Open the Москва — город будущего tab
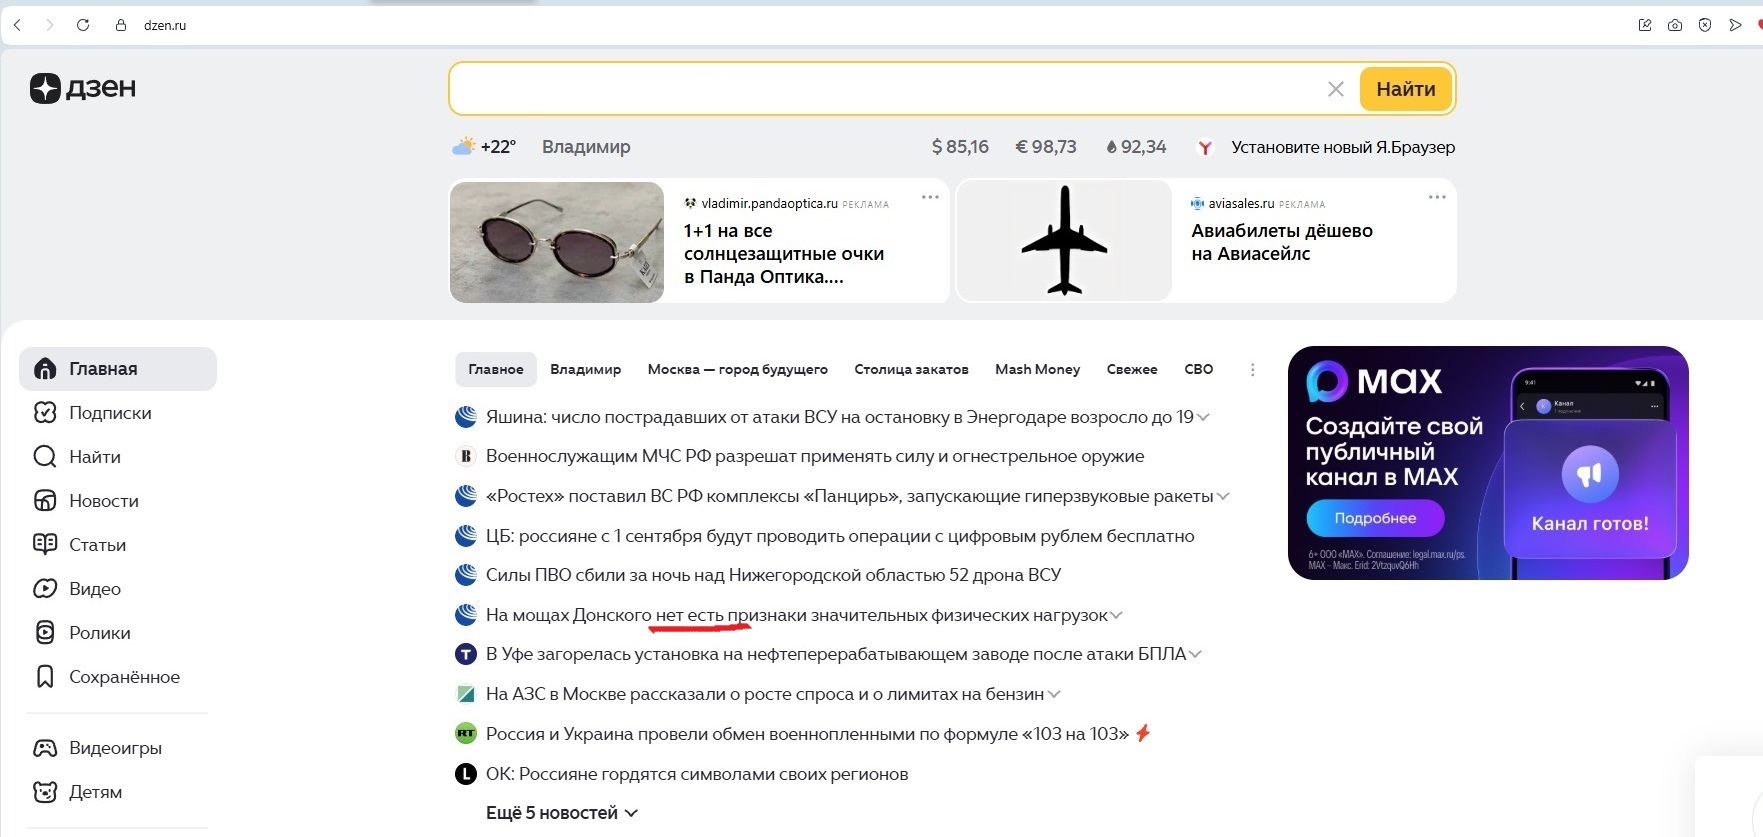The height and width of the screenshot is (837, 1763). pyautogui.click(x=738, y=369)
